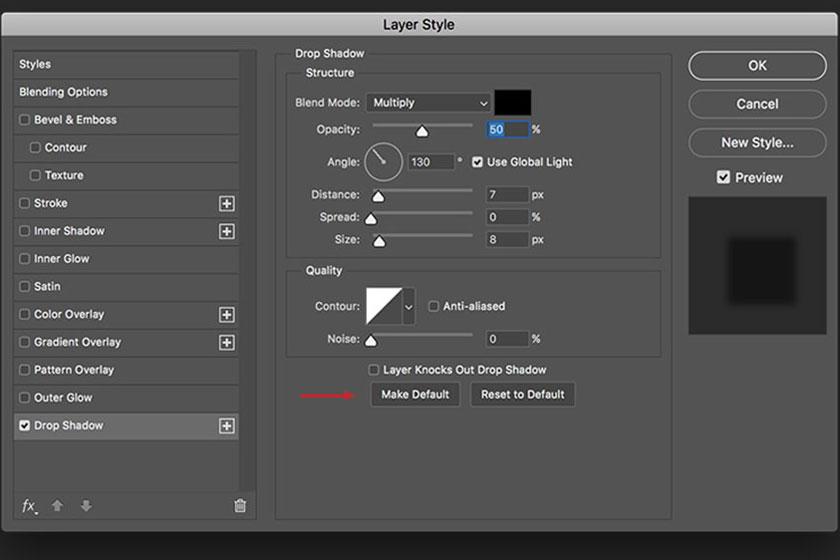840x560 pixels.
Task: Click the Opacity value field
Action: tap(507, 129)
